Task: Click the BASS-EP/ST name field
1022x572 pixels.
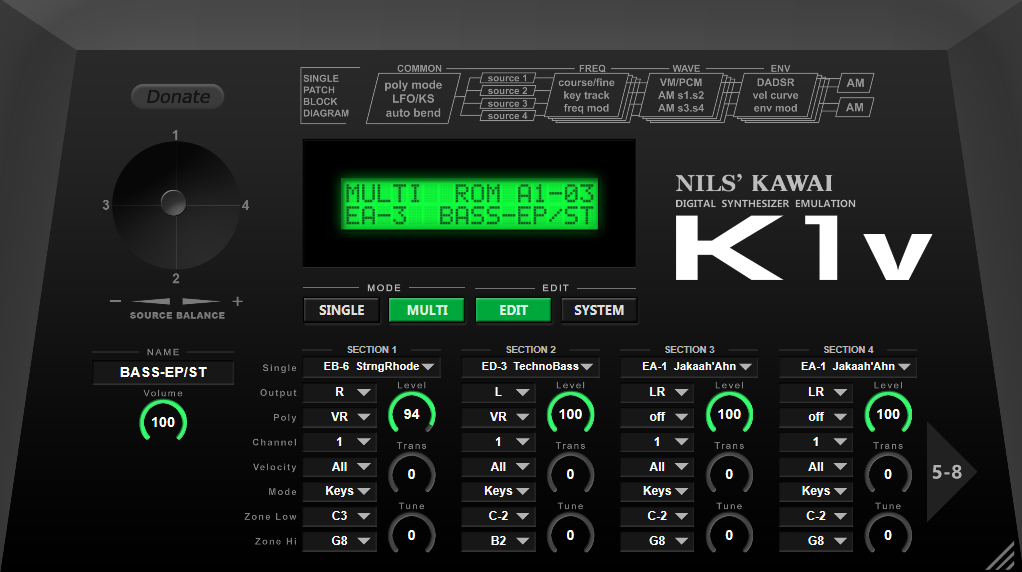Action: click(x=163, y=373)
